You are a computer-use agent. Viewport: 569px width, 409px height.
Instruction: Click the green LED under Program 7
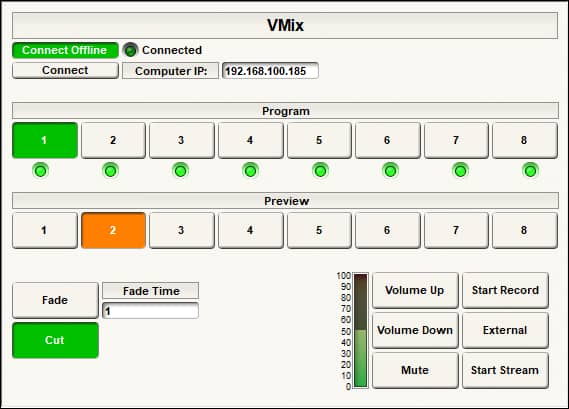[x=460, y=171]
